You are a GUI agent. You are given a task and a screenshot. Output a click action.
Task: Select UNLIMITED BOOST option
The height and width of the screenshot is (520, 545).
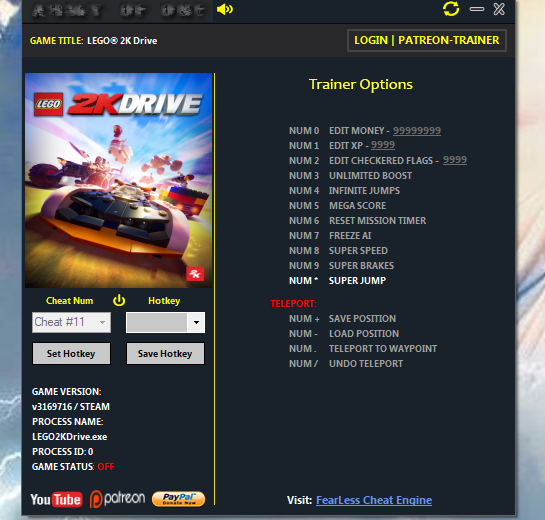(x=370, y=176)
